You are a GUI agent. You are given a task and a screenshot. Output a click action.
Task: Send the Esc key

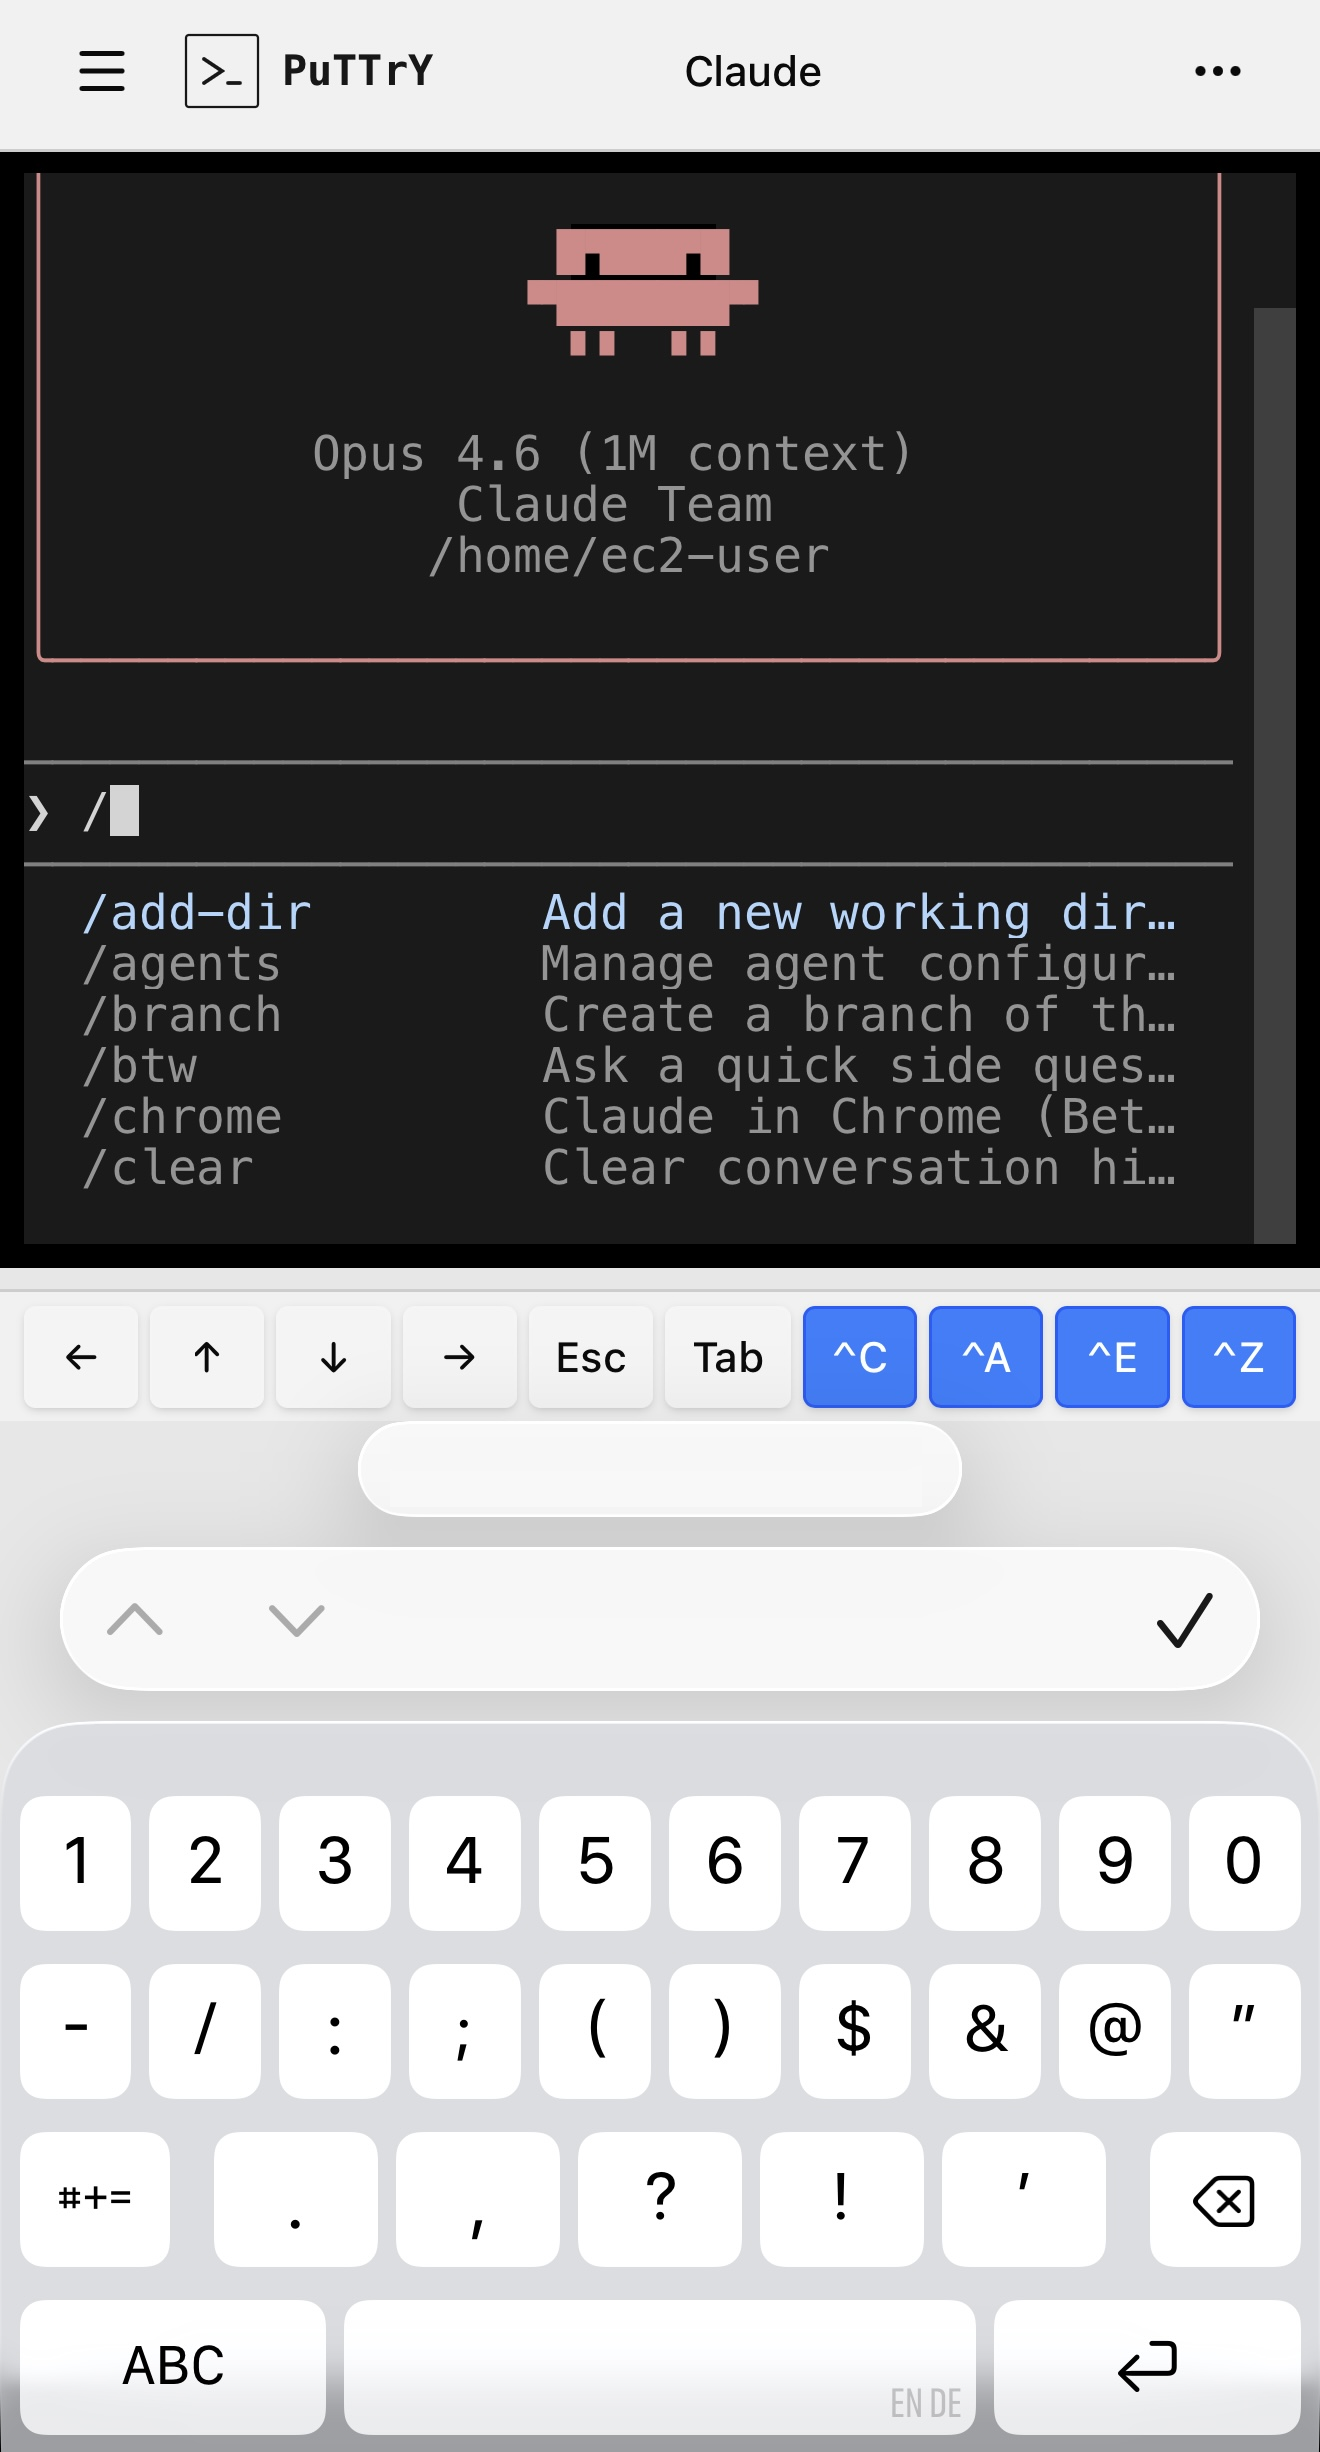tap(591, 1357)
